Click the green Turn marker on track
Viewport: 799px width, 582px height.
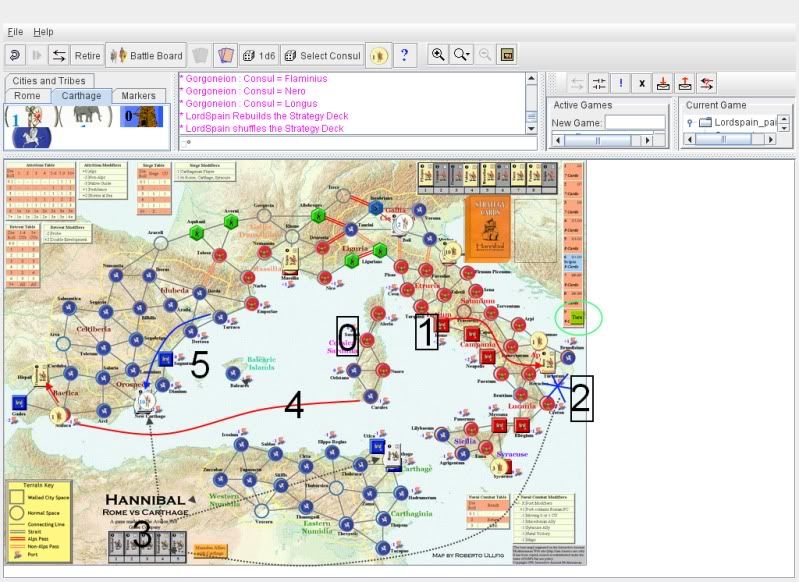coord(576,317)
